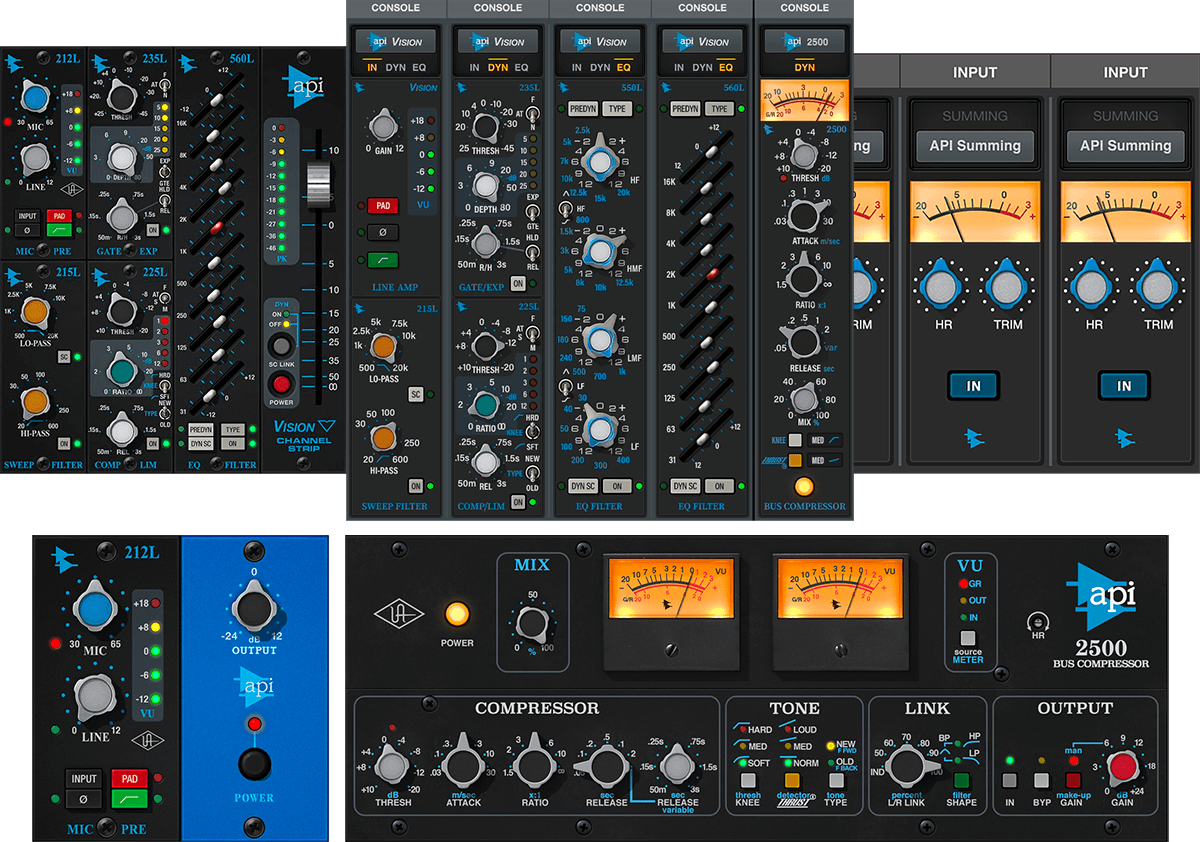This screenshot has width=1200, height=842.
Task: Click API arrow logo under first API Summing
Action: click(x=974, y=437)
